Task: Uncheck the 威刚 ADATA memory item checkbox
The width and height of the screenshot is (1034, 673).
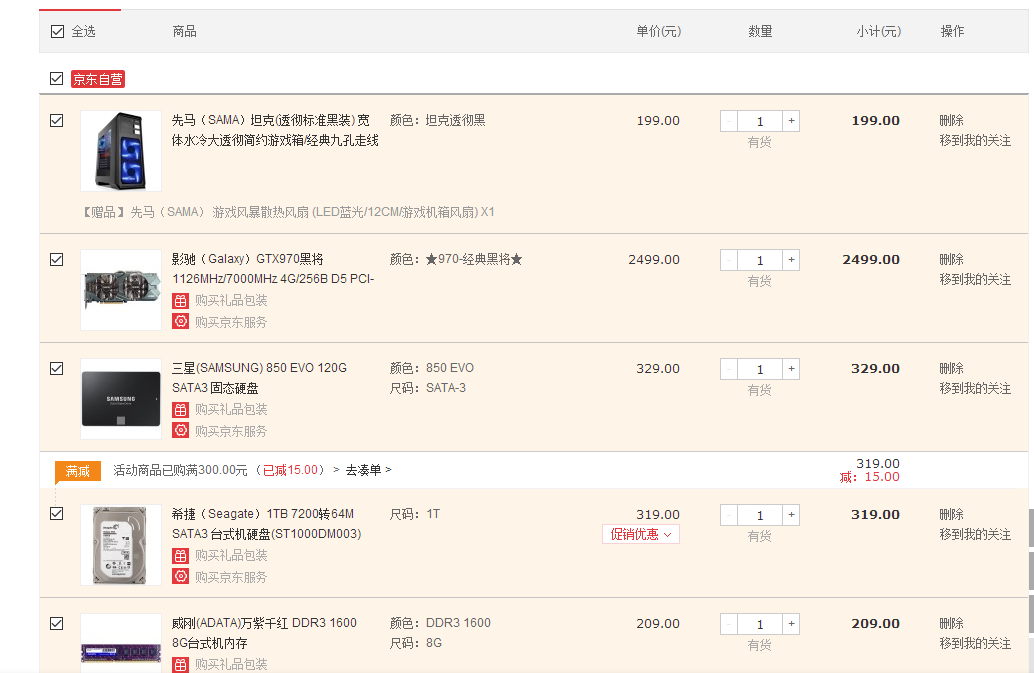Action: [57, 624]
